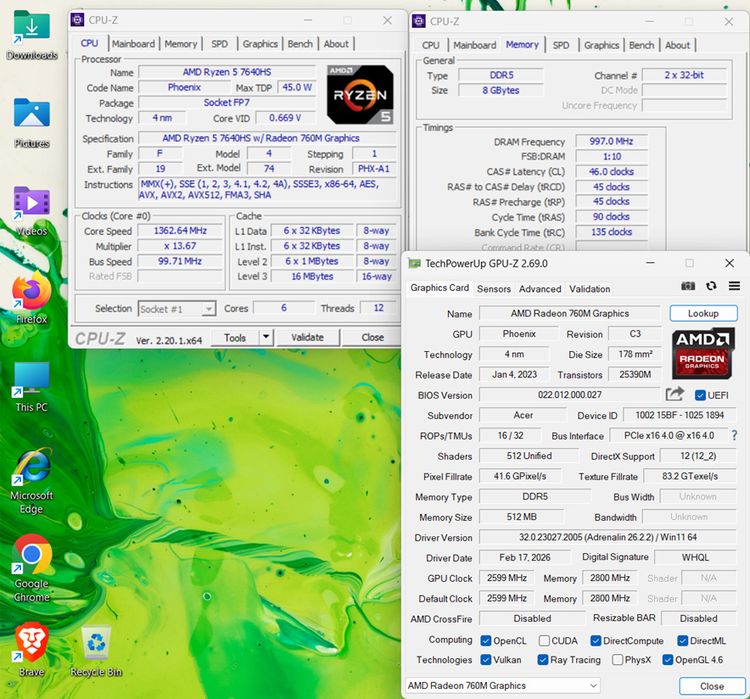The height and width of the screenshot is (699, 750).
Task: Open the Videos desktop shortcut
Action: point(32,211)
